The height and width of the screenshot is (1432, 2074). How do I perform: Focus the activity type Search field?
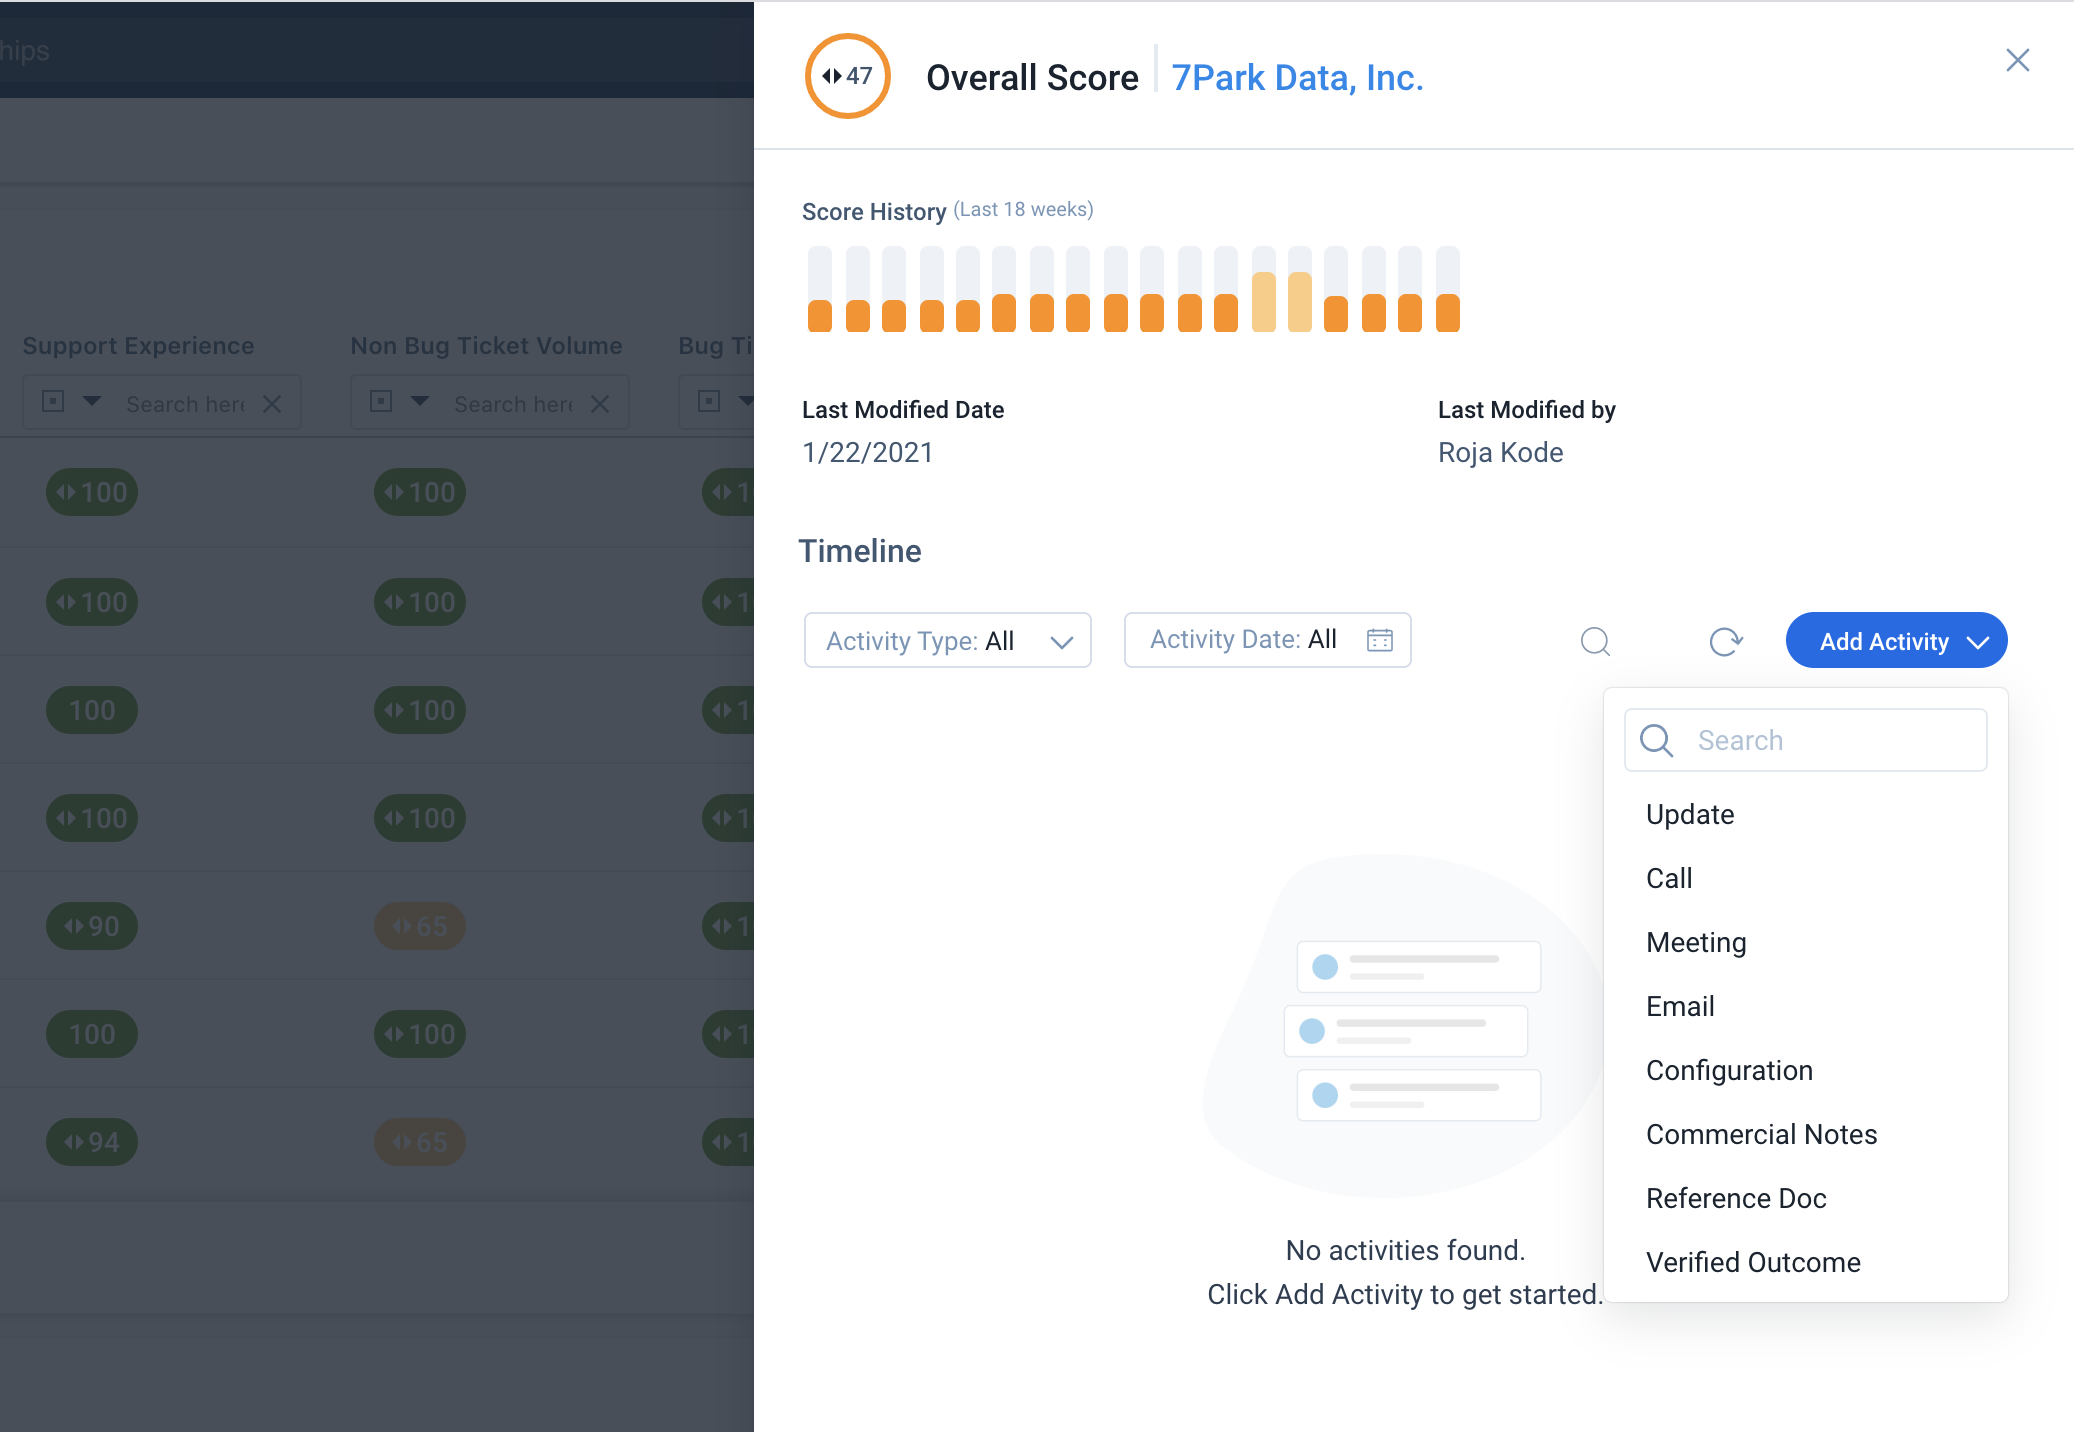pos(1805,740)
